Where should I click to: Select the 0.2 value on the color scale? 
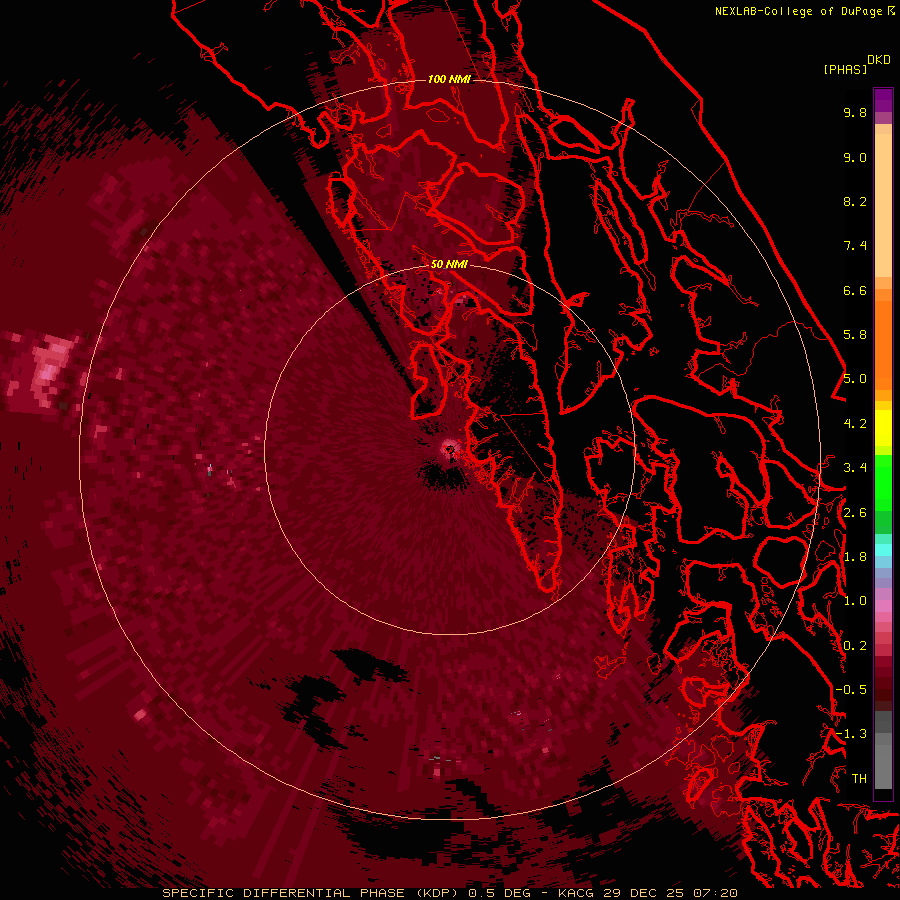[855, 646]
